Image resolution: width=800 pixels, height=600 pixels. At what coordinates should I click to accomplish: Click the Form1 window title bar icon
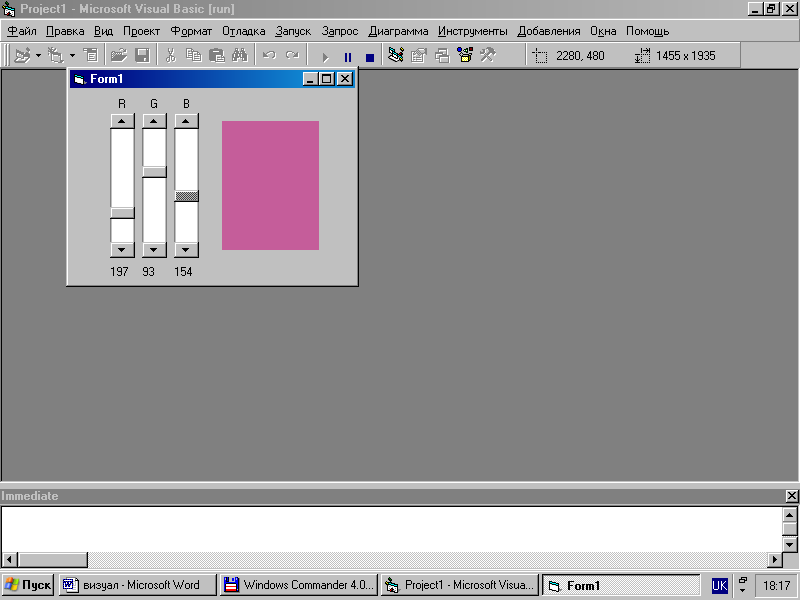80,79
